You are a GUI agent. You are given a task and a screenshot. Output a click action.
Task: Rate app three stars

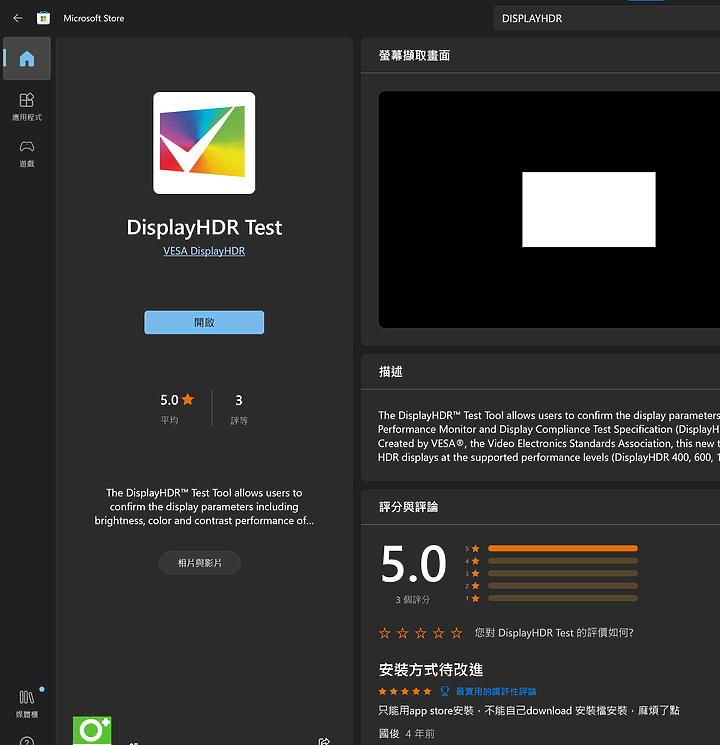pos(421,633)
